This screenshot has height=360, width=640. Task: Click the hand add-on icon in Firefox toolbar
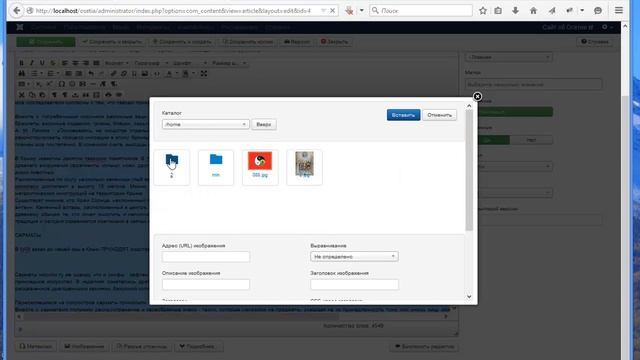coord(349,11)
